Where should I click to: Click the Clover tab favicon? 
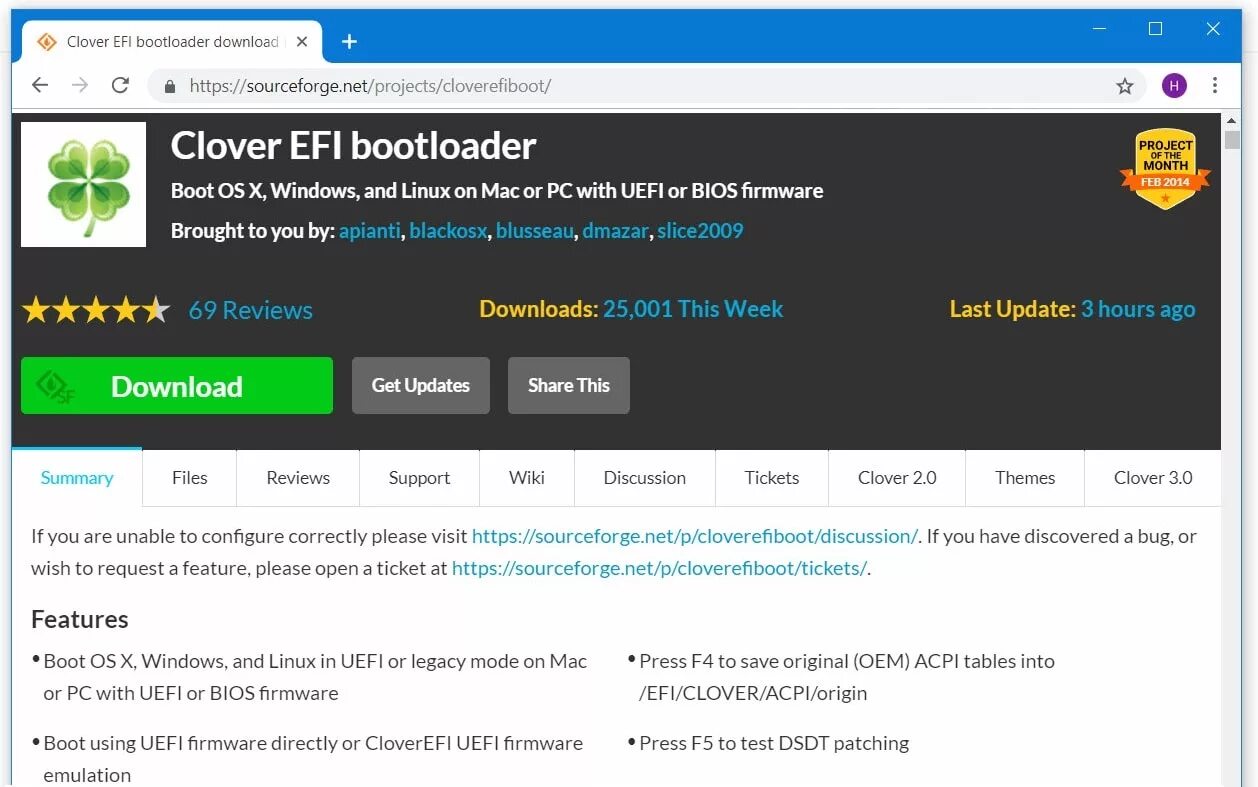(x=46, y=42)
